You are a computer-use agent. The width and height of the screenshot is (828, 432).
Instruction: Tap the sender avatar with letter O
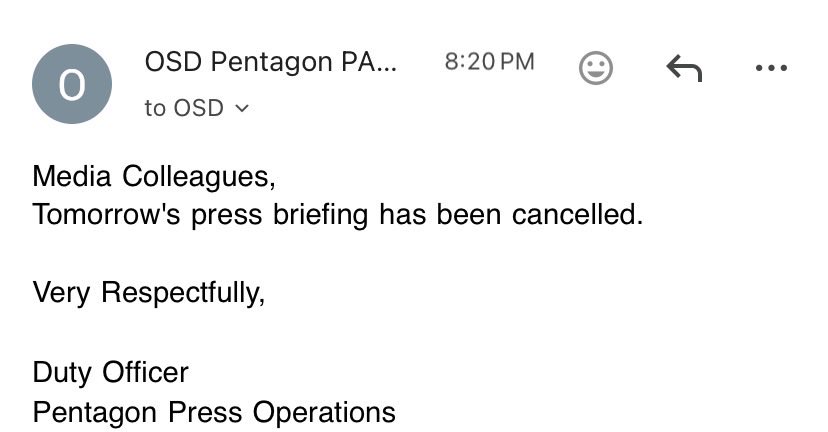coord(72,84)
